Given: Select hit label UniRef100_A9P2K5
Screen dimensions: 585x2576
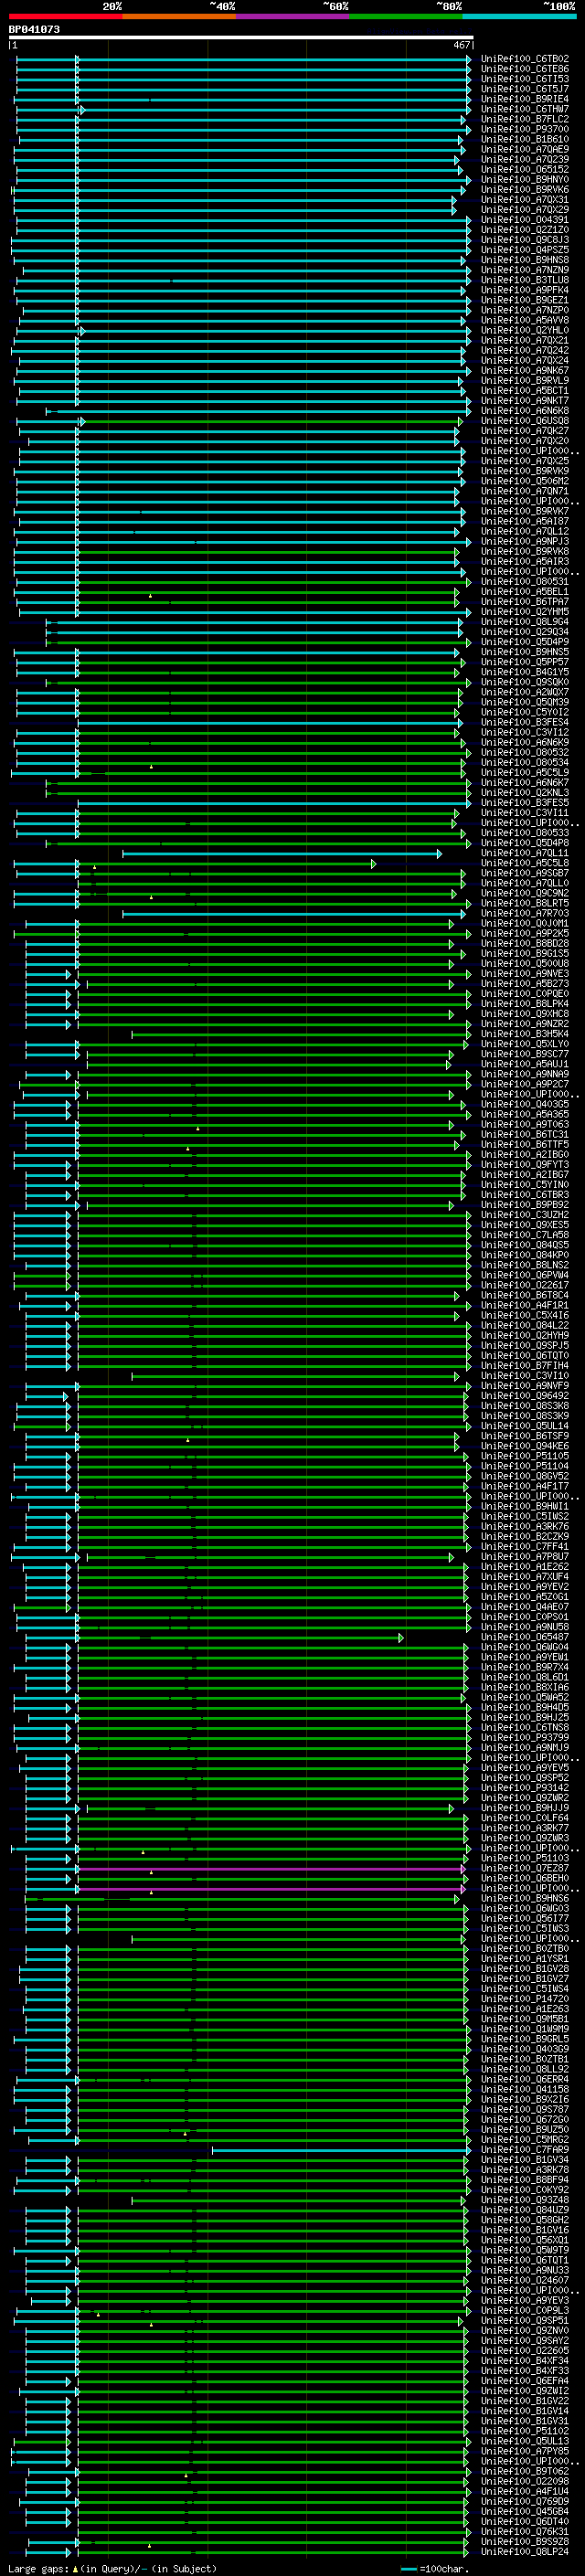Looking at the screenshot, I should (x=525, y=933).
